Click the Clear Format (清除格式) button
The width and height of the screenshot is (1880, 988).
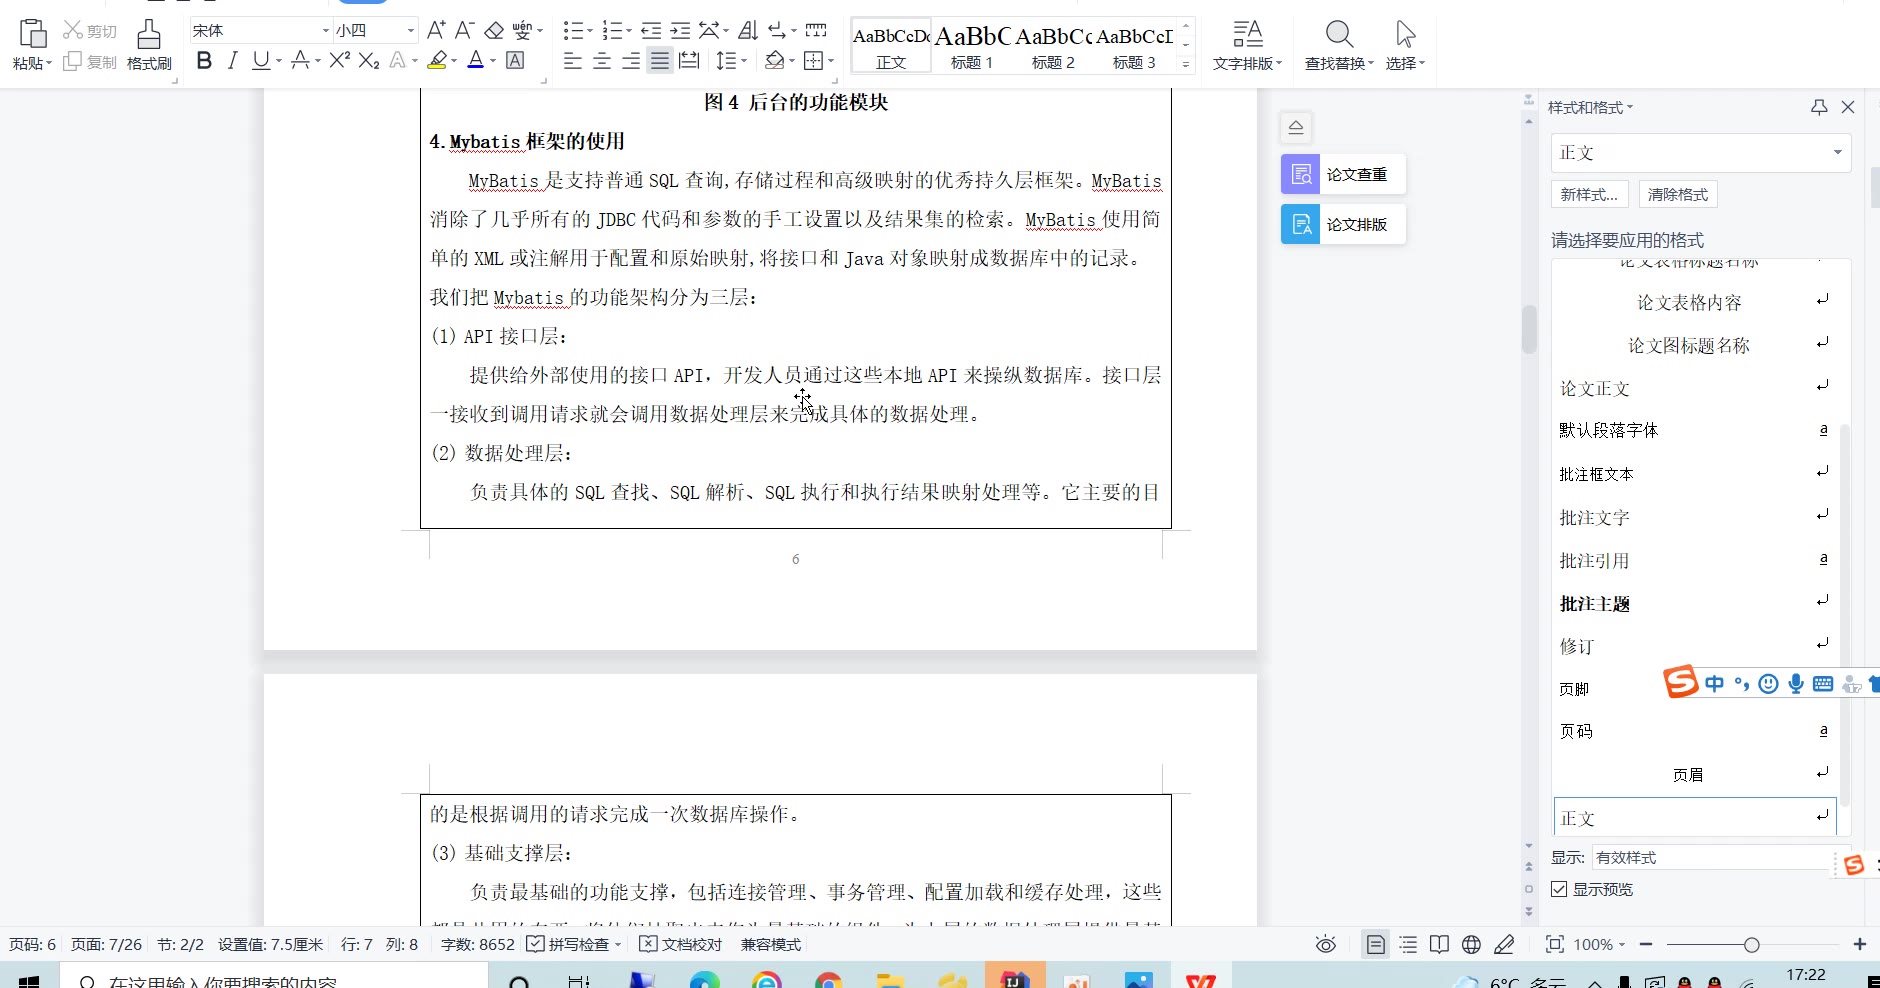(1678, 194)
